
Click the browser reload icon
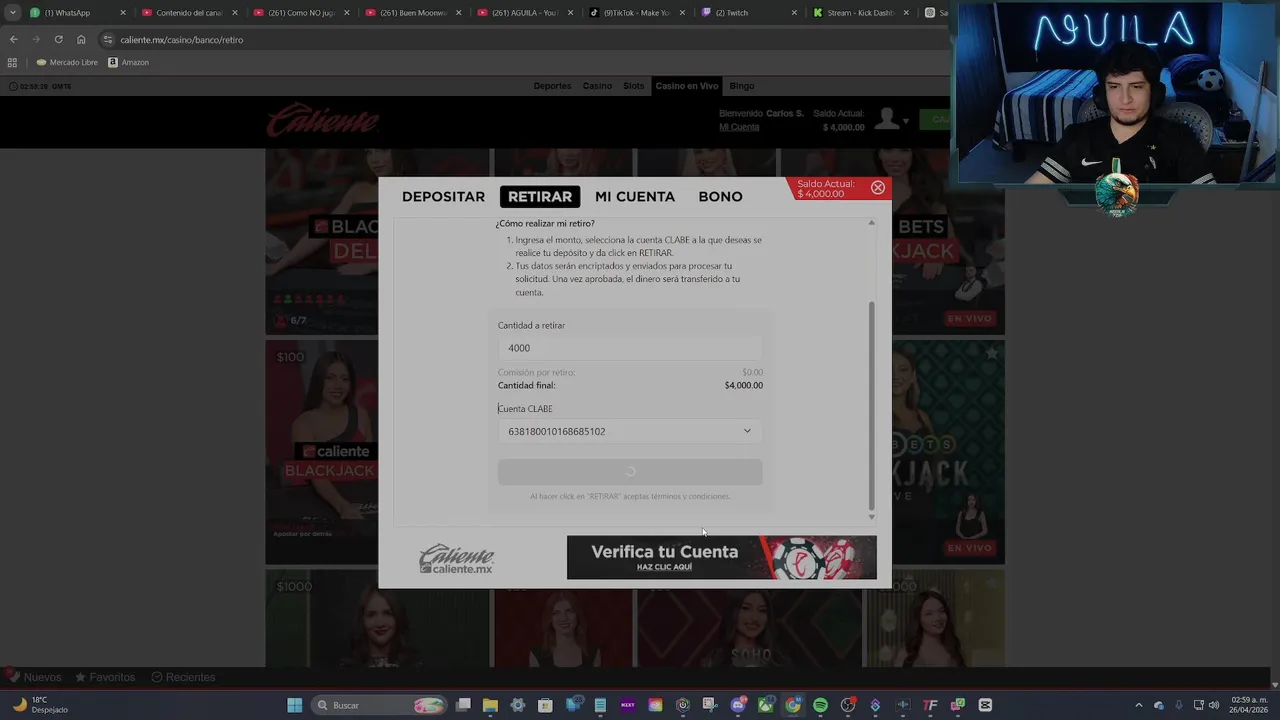pyautogui.click(x=58, y=40)
